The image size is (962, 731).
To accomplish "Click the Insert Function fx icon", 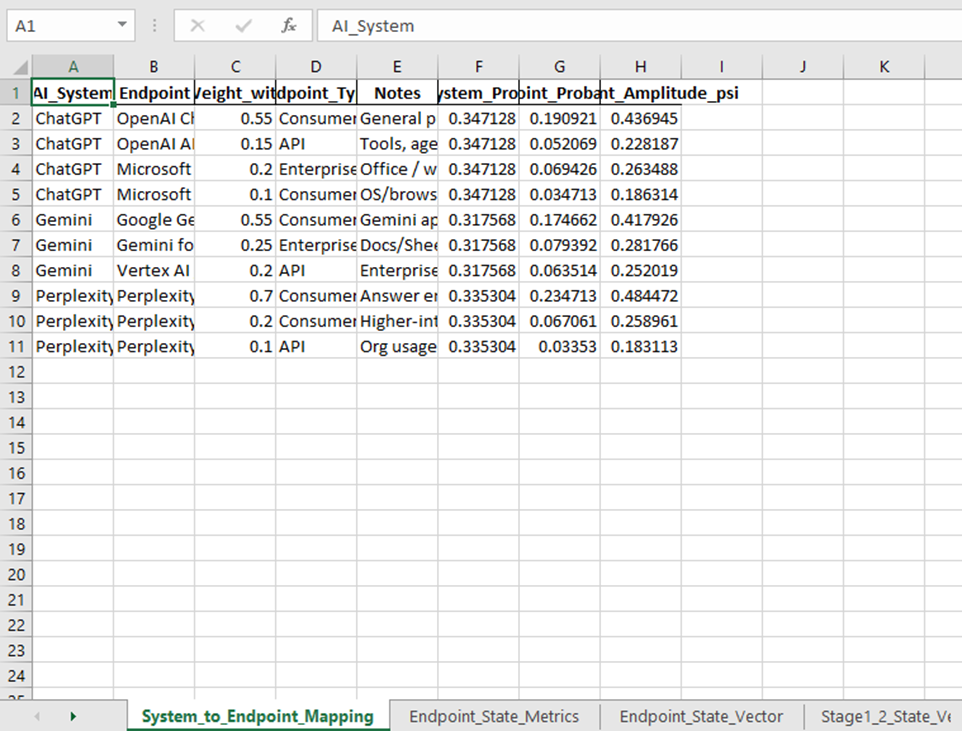I will coord(288,26).
